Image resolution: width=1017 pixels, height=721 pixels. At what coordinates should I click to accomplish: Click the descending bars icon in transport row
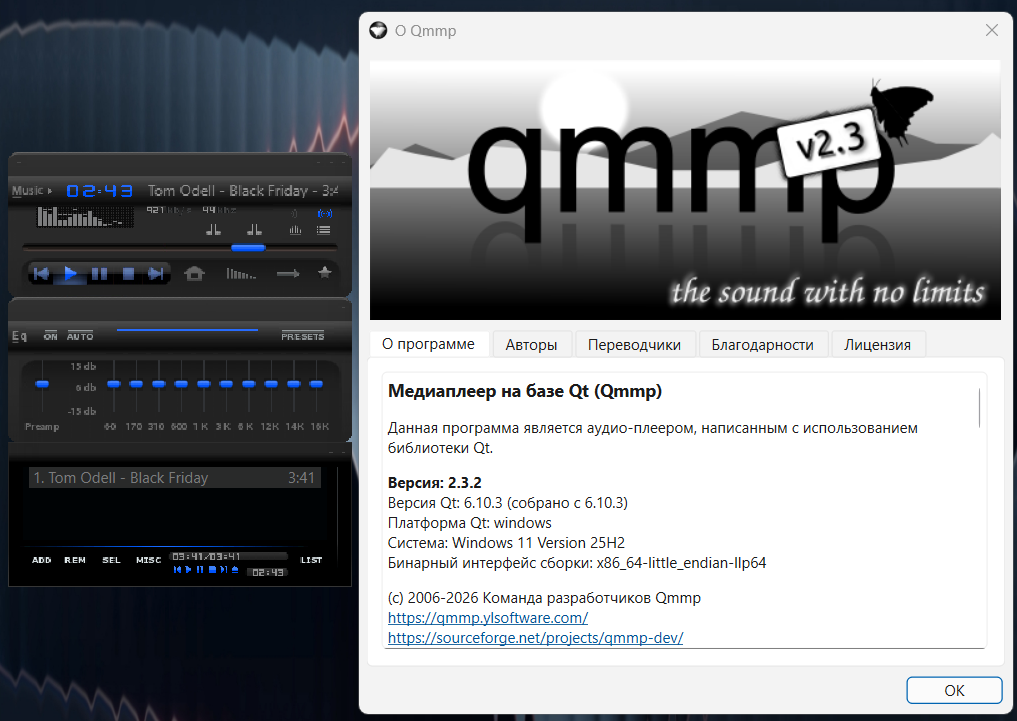click(241, 274)
